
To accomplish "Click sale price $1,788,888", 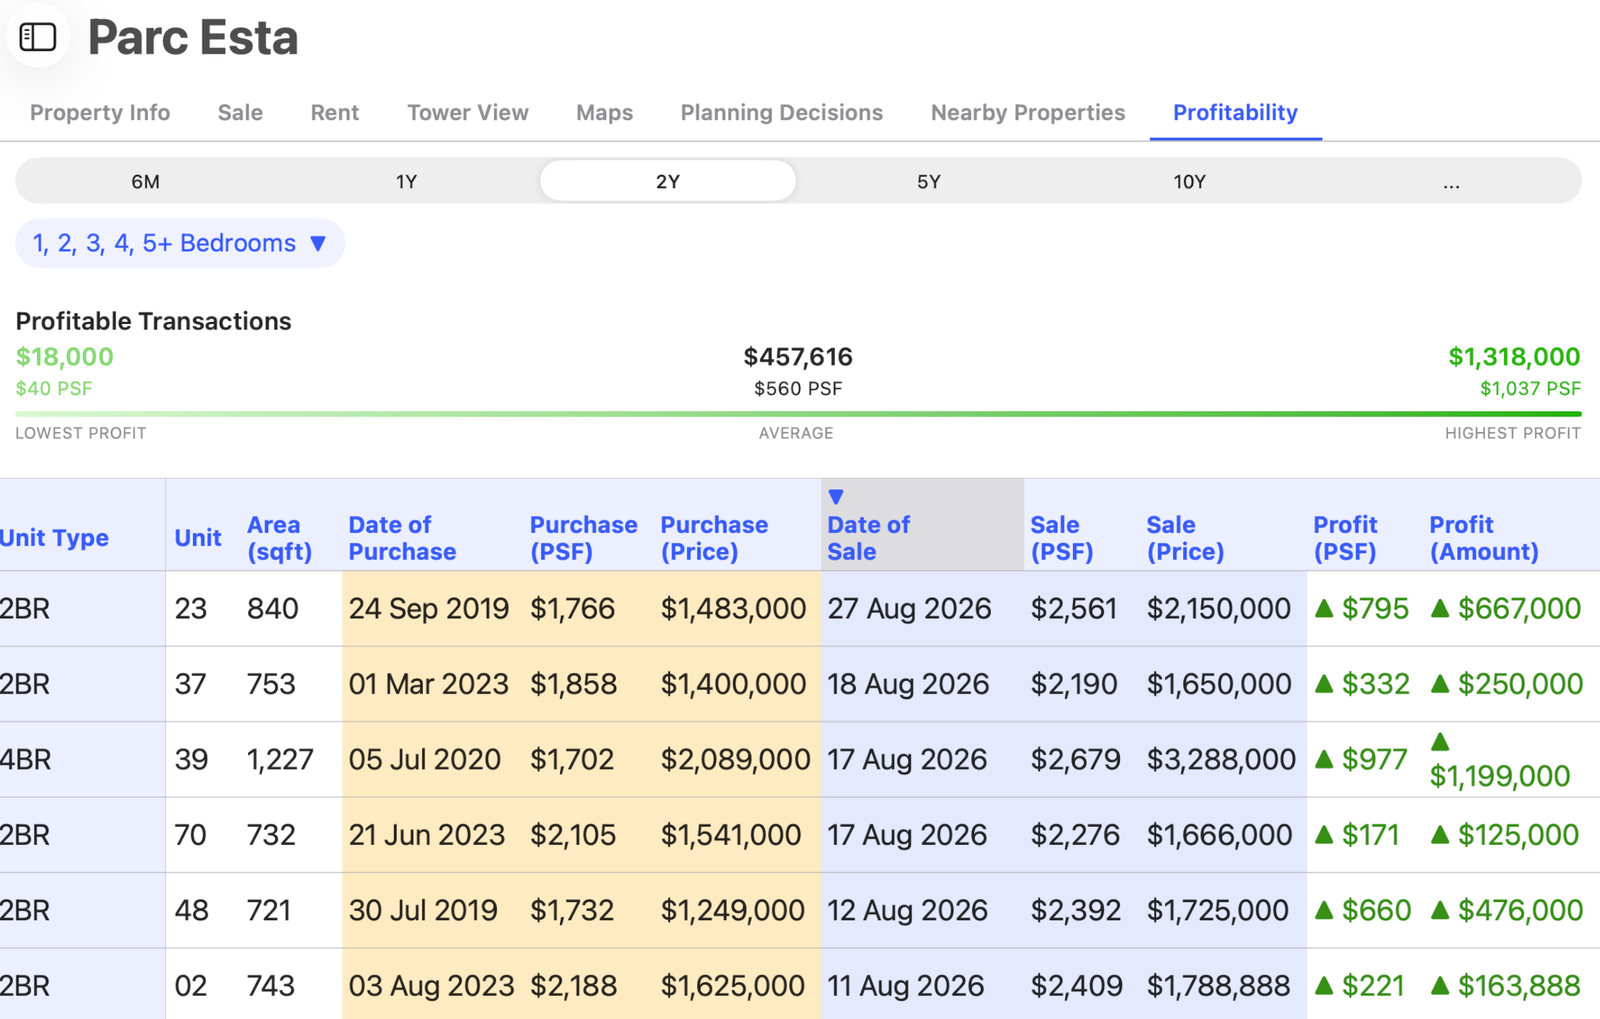I will pos(1217,986).
